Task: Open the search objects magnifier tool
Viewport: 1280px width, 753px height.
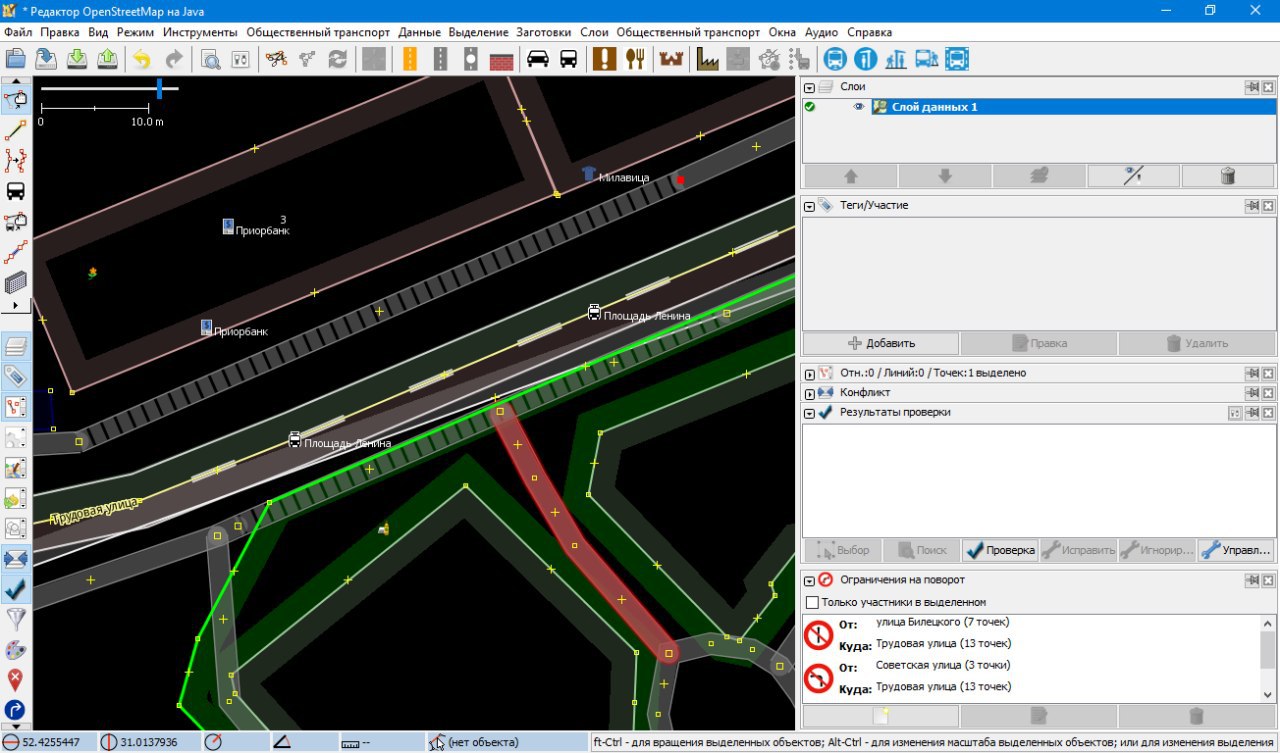Action: pos(210,59)
